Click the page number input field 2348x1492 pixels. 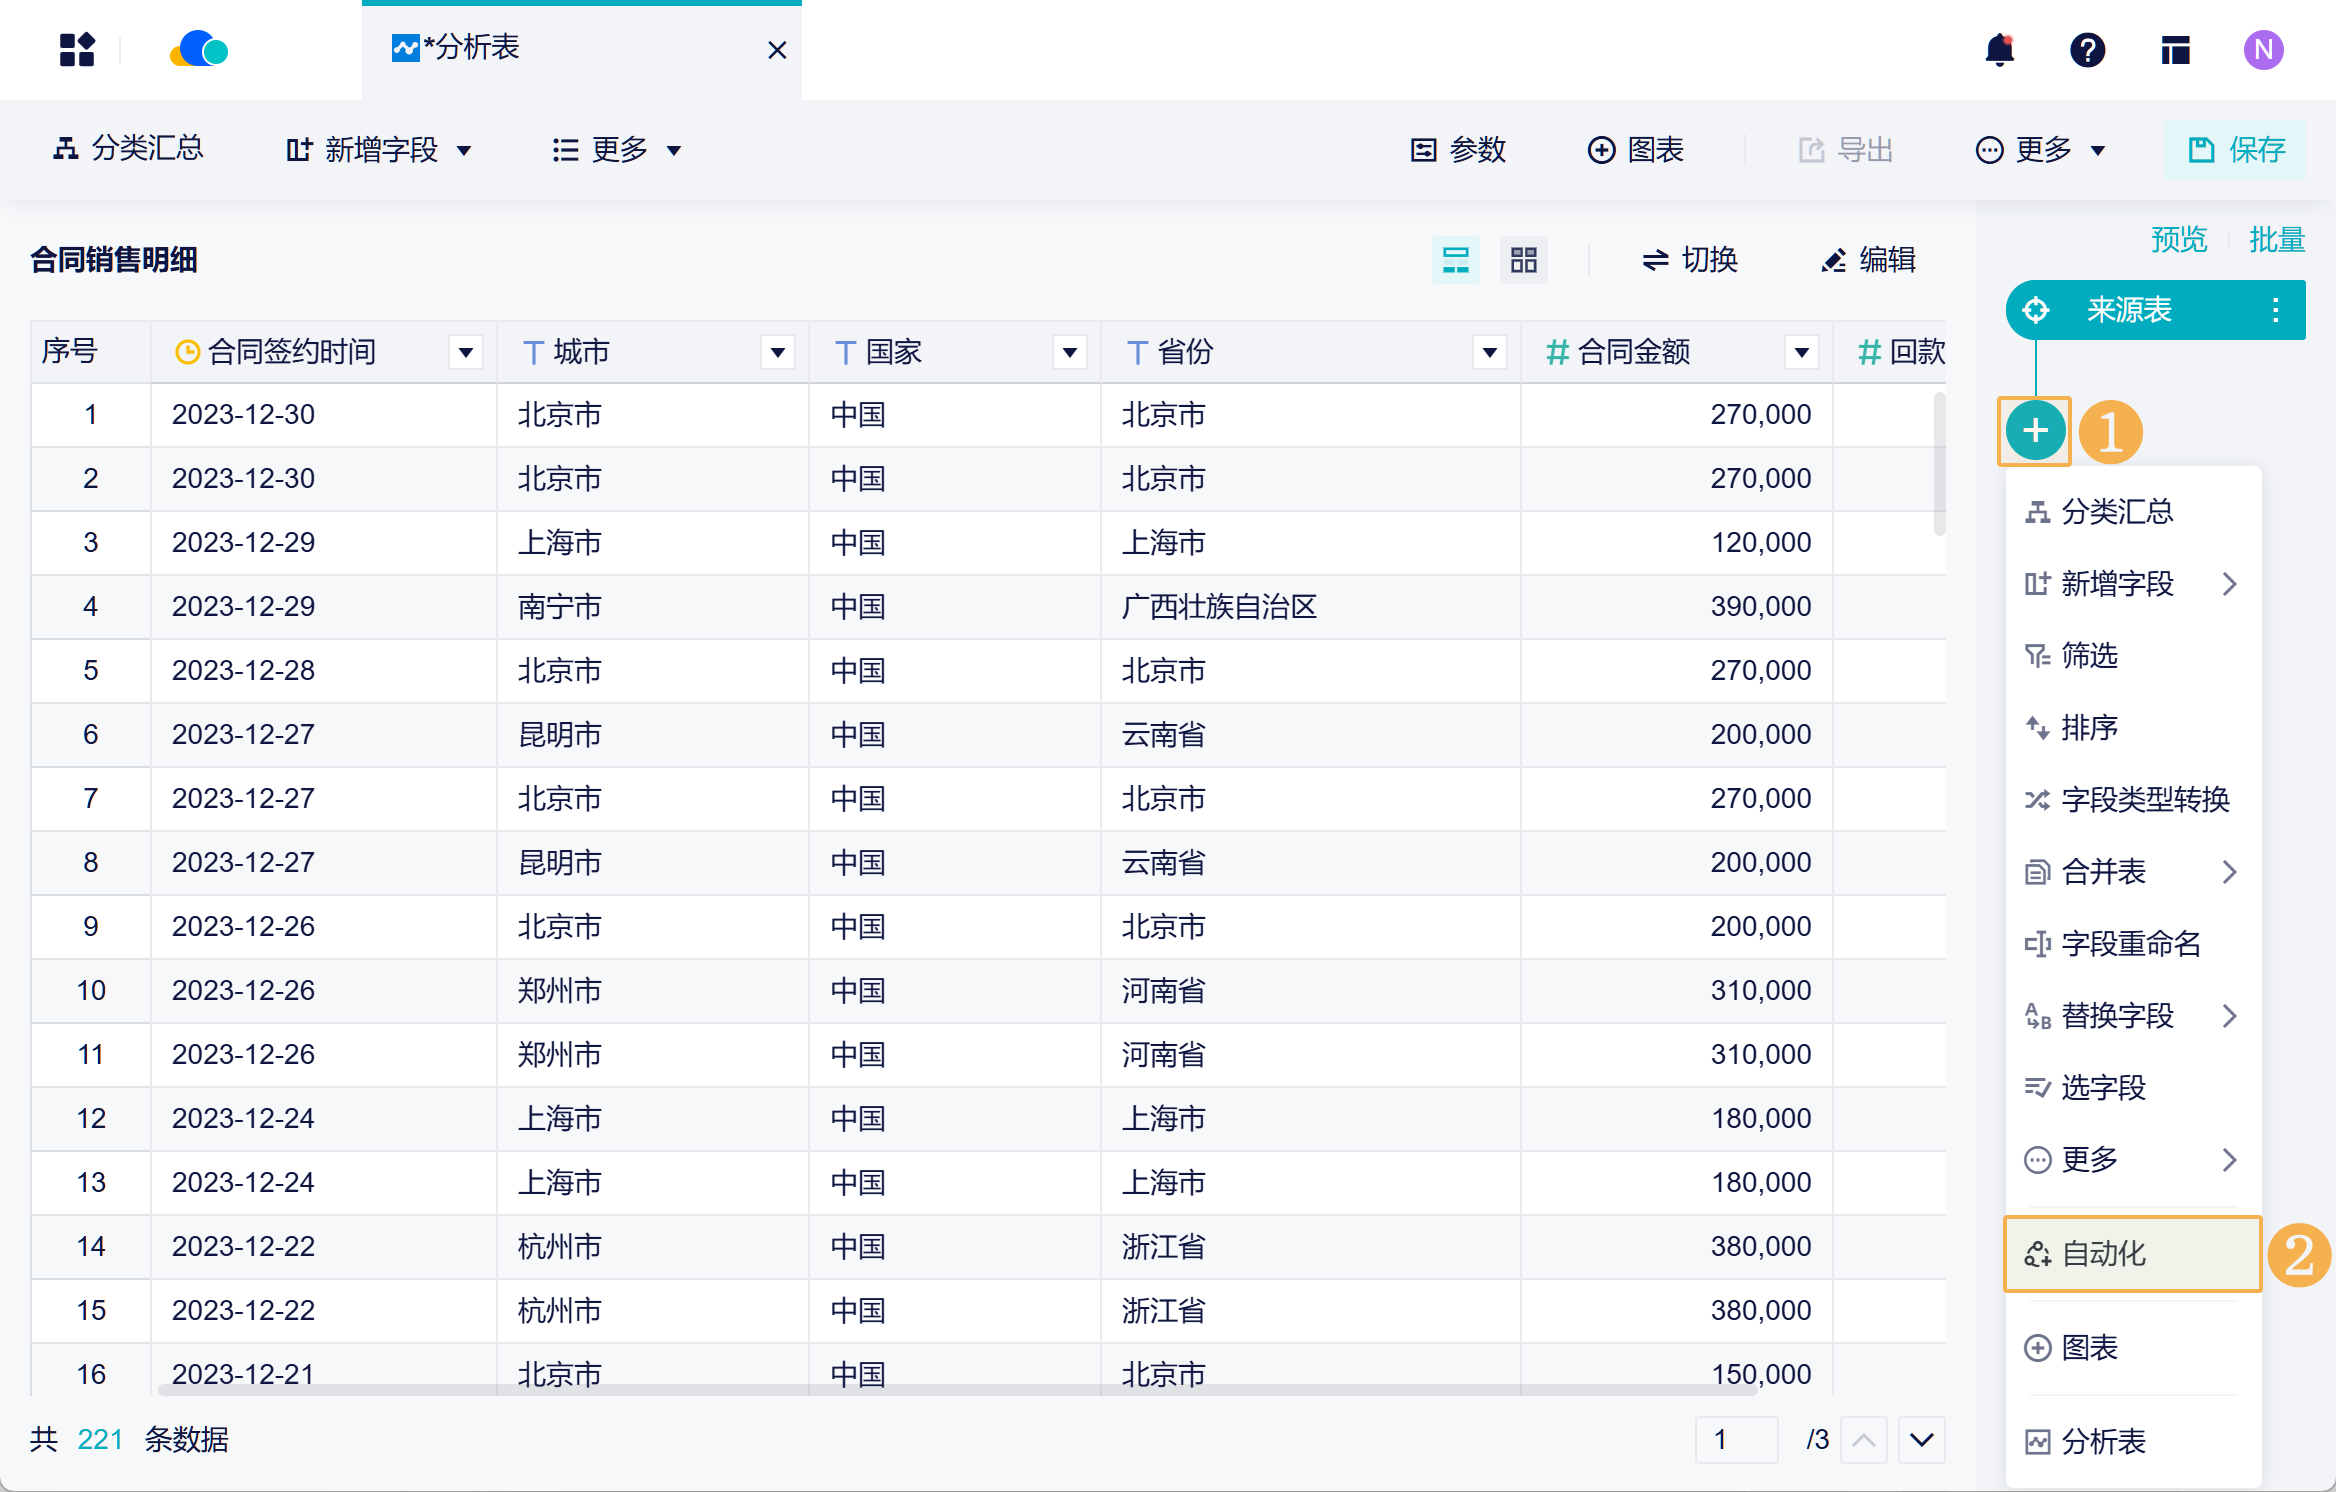click(1737, 1440)
